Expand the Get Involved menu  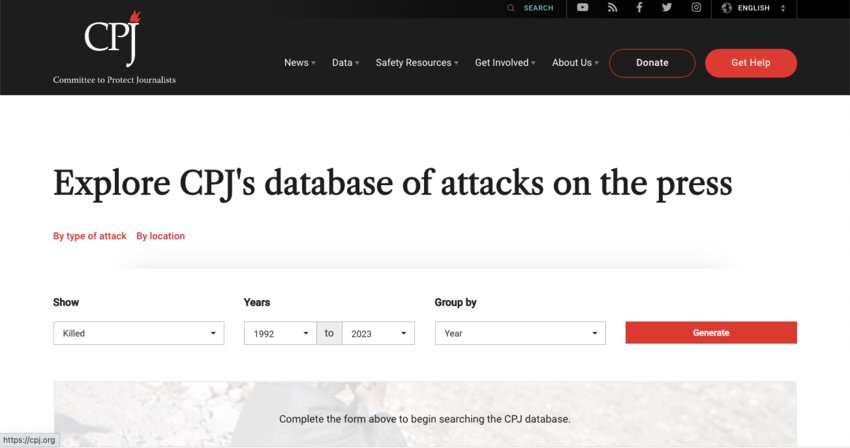(x=505, y=63)
